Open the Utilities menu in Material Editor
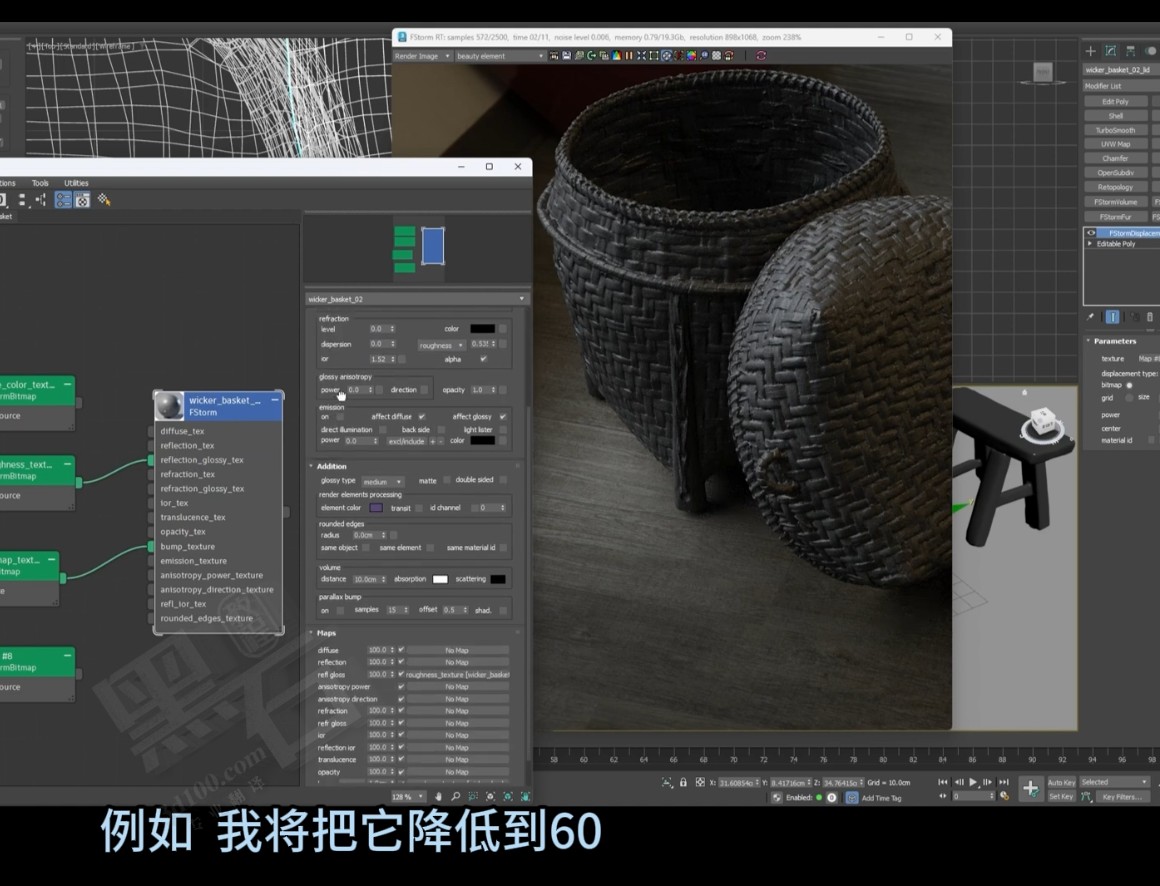The image size is (1160, 886). coord(76,183)
